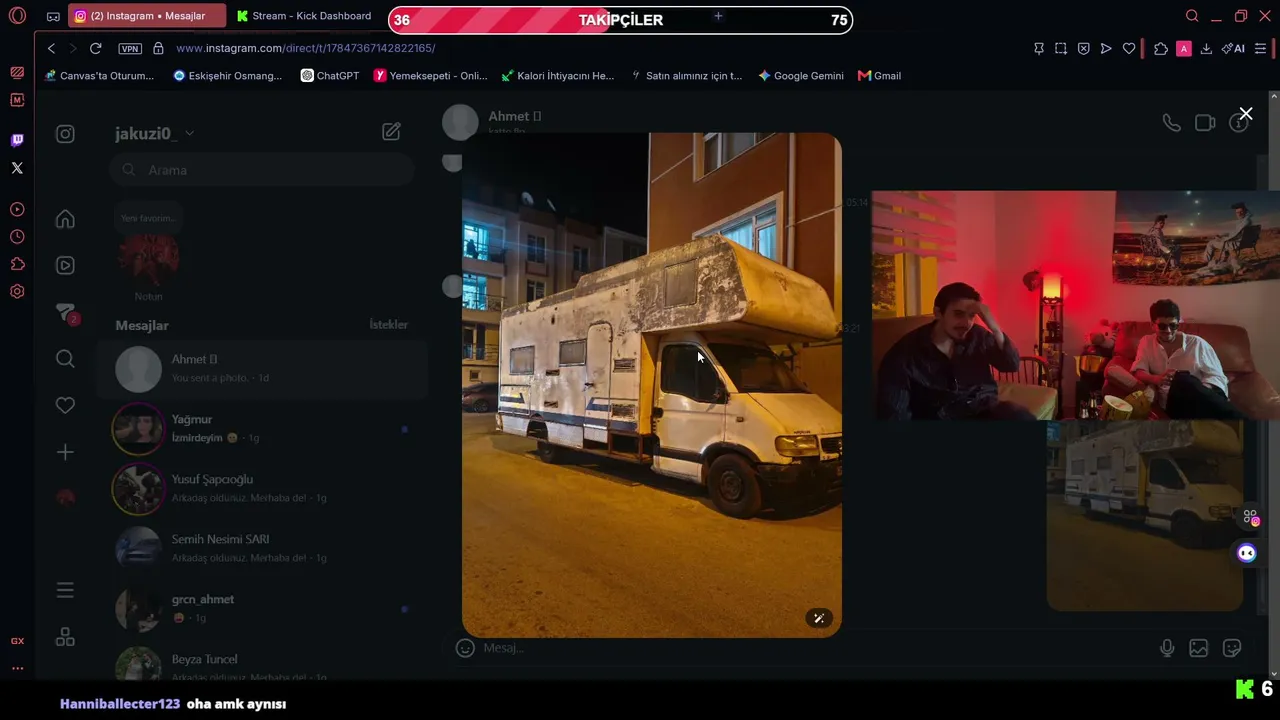
Task: Open the Yemeksepeti bookmark
Action: click(431, 76)
